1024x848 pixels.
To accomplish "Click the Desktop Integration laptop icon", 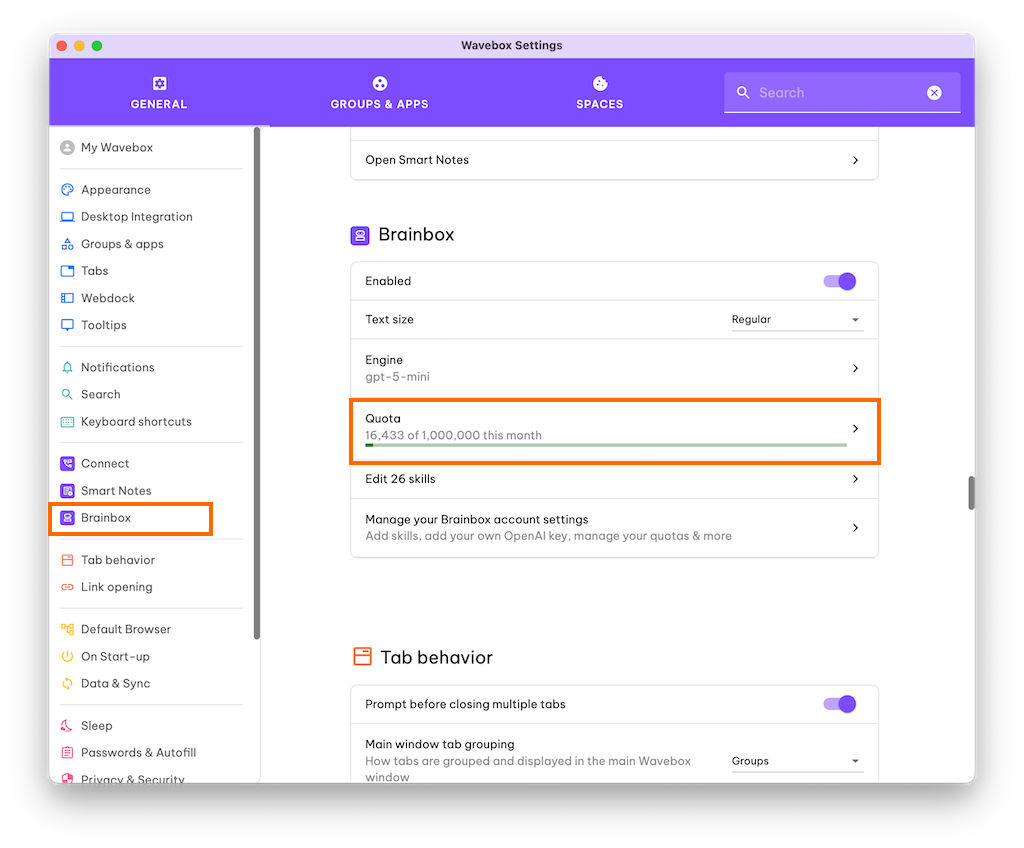I will (67, 217).
